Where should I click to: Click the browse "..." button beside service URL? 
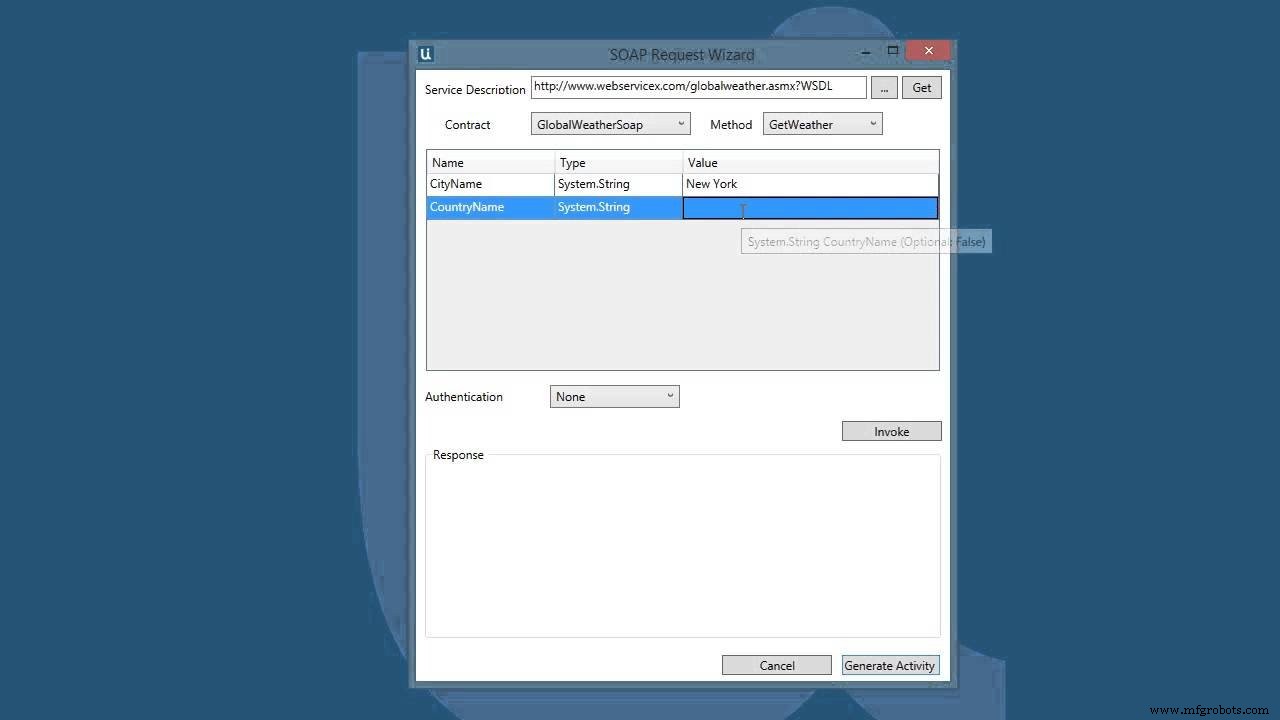point(883,87)
